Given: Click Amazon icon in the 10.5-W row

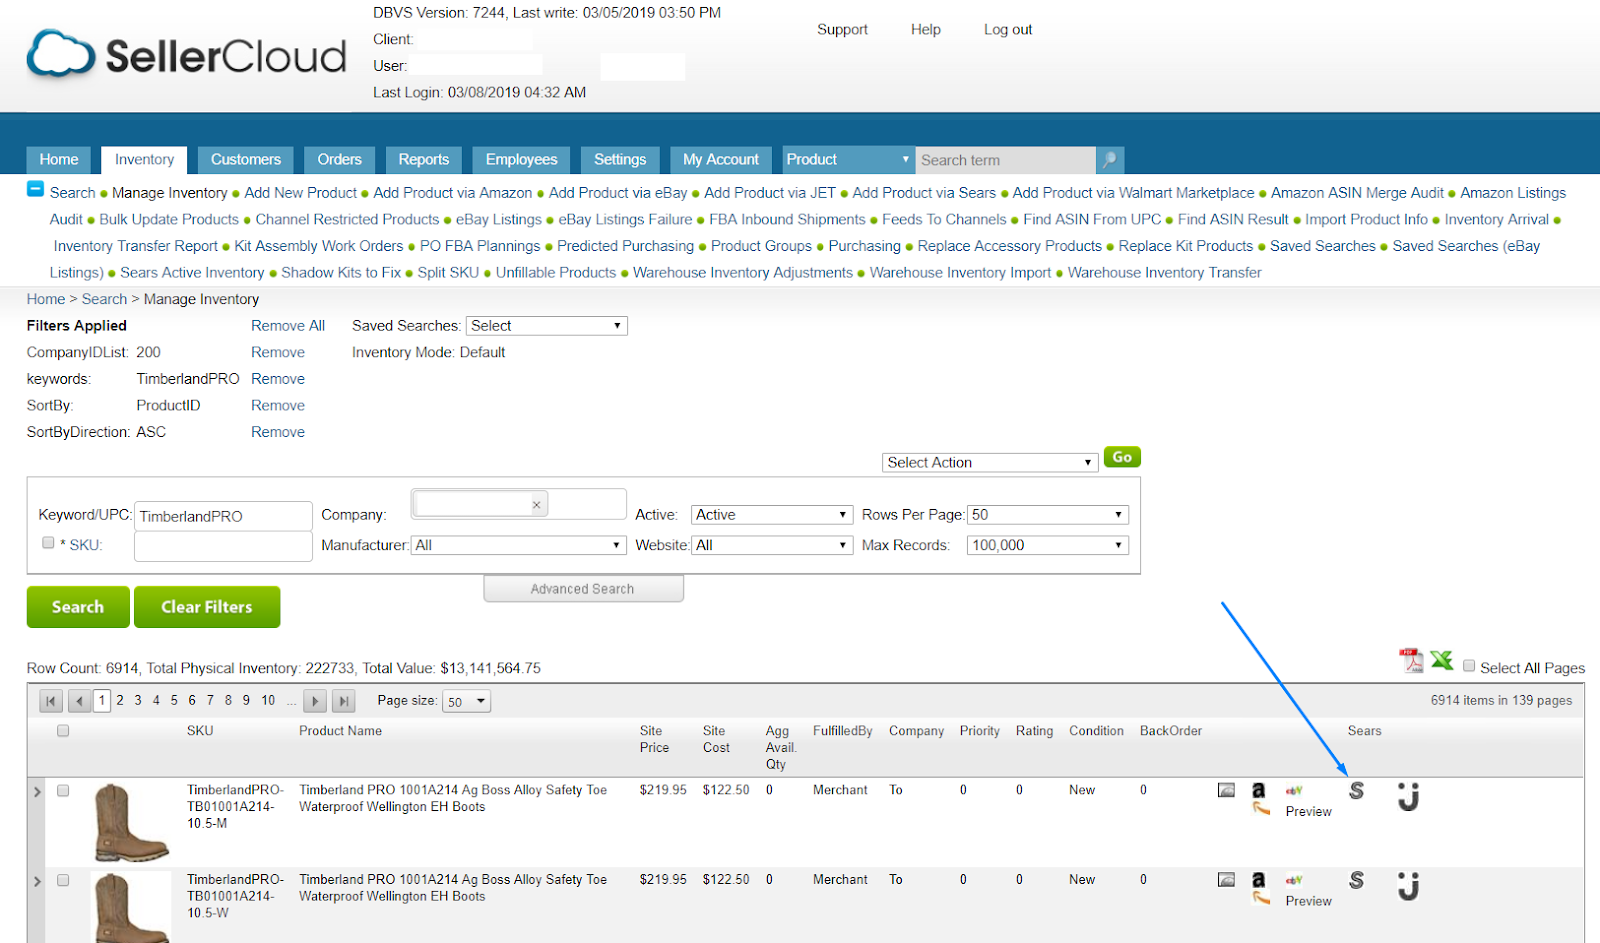Looking at the screenshot, I should point(1258,880).
